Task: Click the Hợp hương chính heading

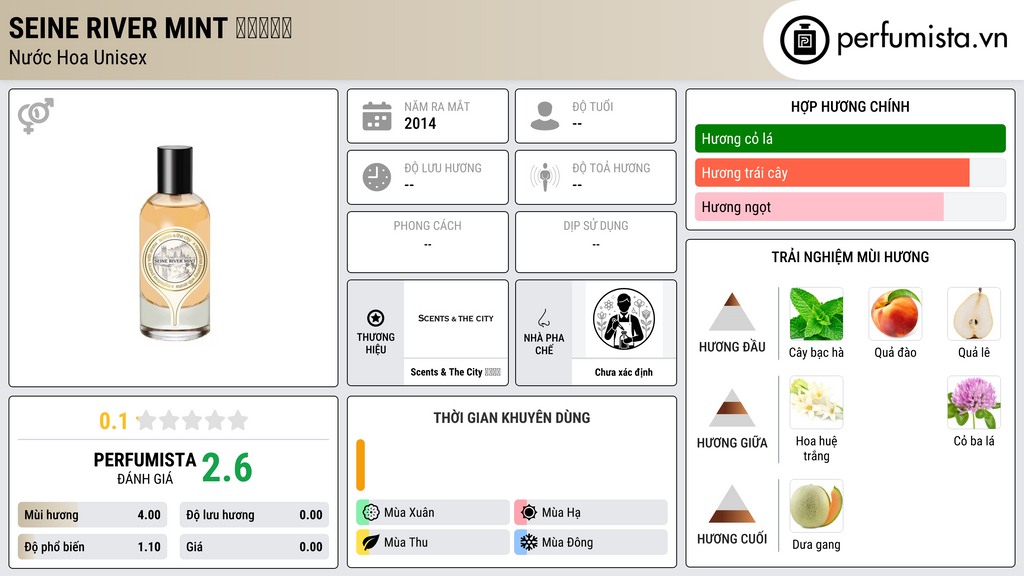Action: click(850, 106)
